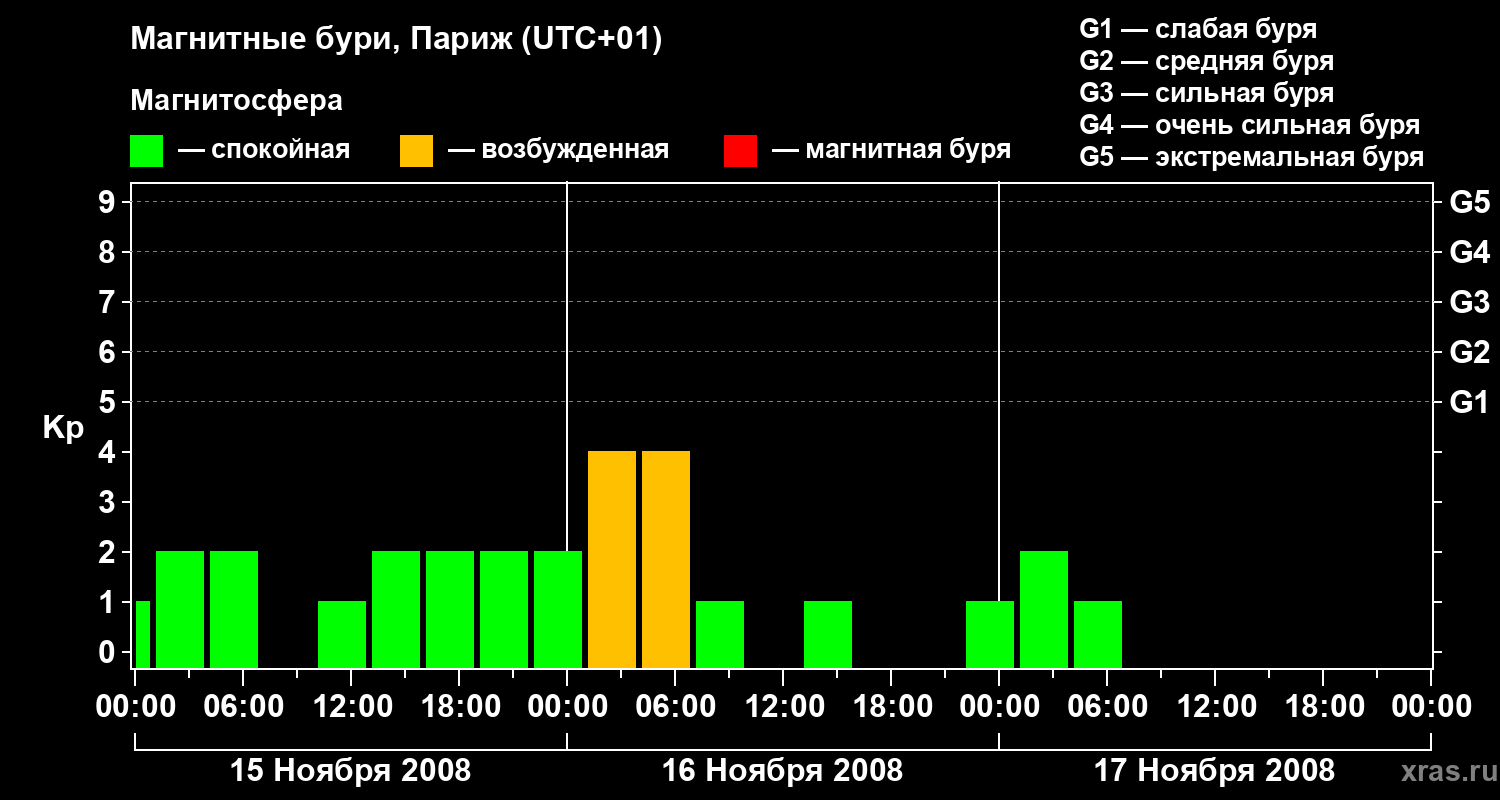
Task: Click the second orange Kp 4 bar before 06:00
Action: tap(666, 559)
